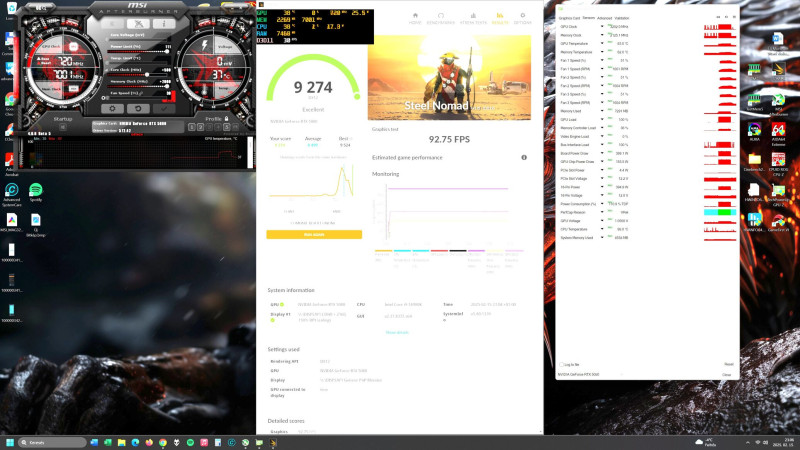The image size is (800, 450).
Task: Open PerfCap Reason dropdown arrow
Action: [x=602, y=212]
